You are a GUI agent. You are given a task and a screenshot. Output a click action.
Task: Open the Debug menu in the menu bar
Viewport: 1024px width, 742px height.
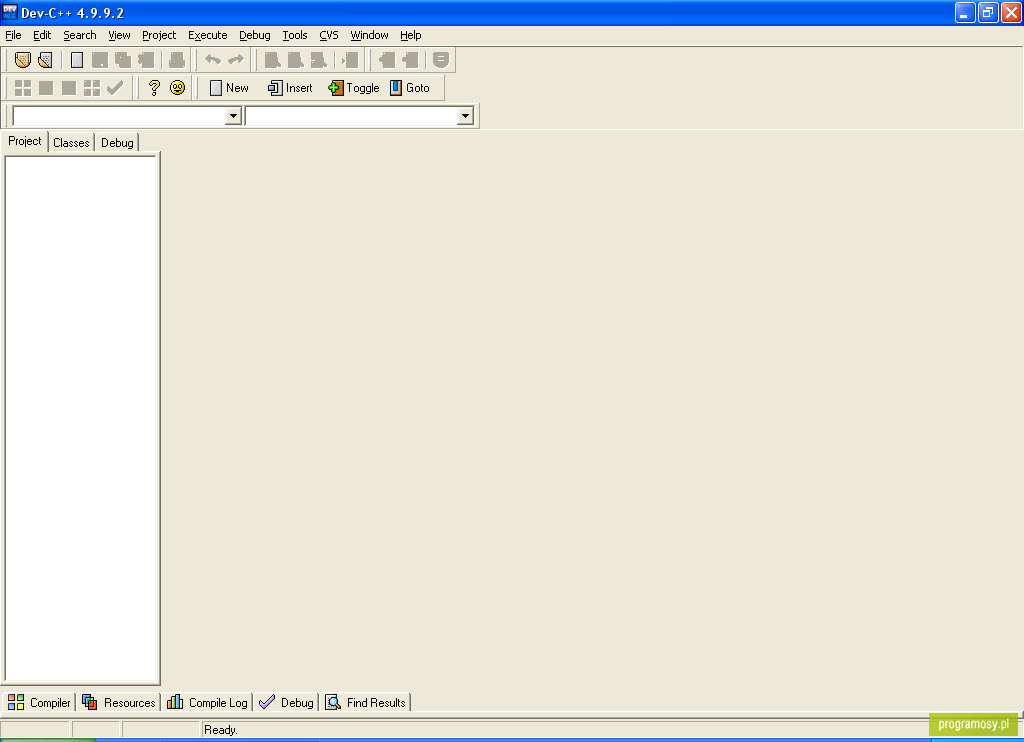(x=255, y=35)
